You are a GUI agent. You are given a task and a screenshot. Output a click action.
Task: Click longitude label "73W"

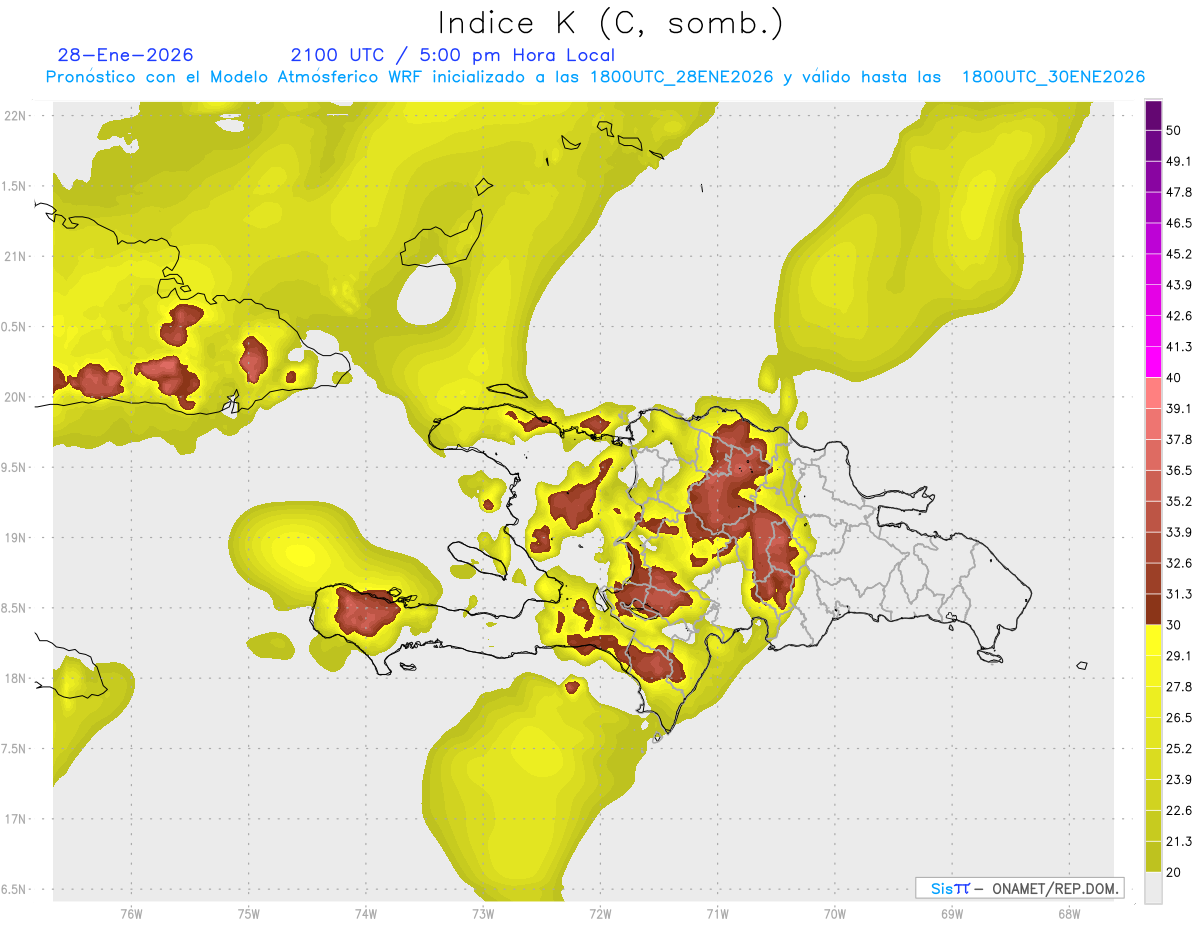[483, 914]
